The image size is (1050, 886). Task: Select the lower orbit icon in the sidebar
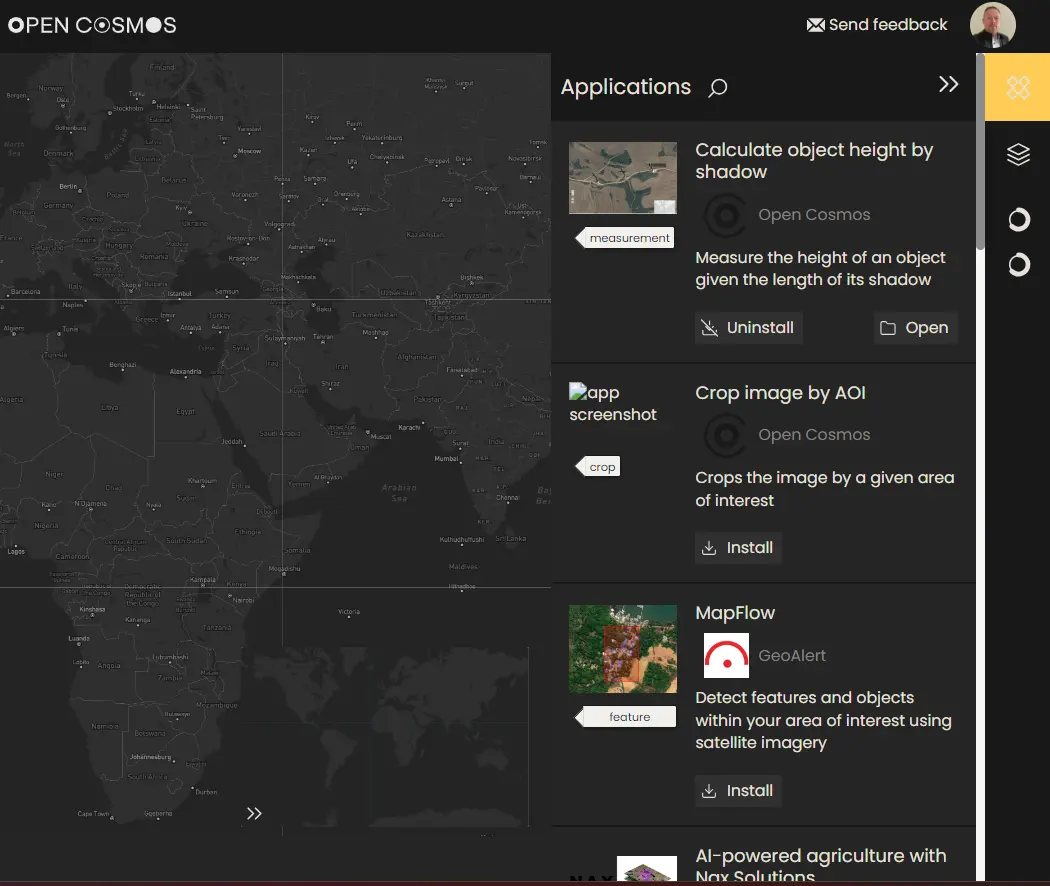(x=1017, y=264)
